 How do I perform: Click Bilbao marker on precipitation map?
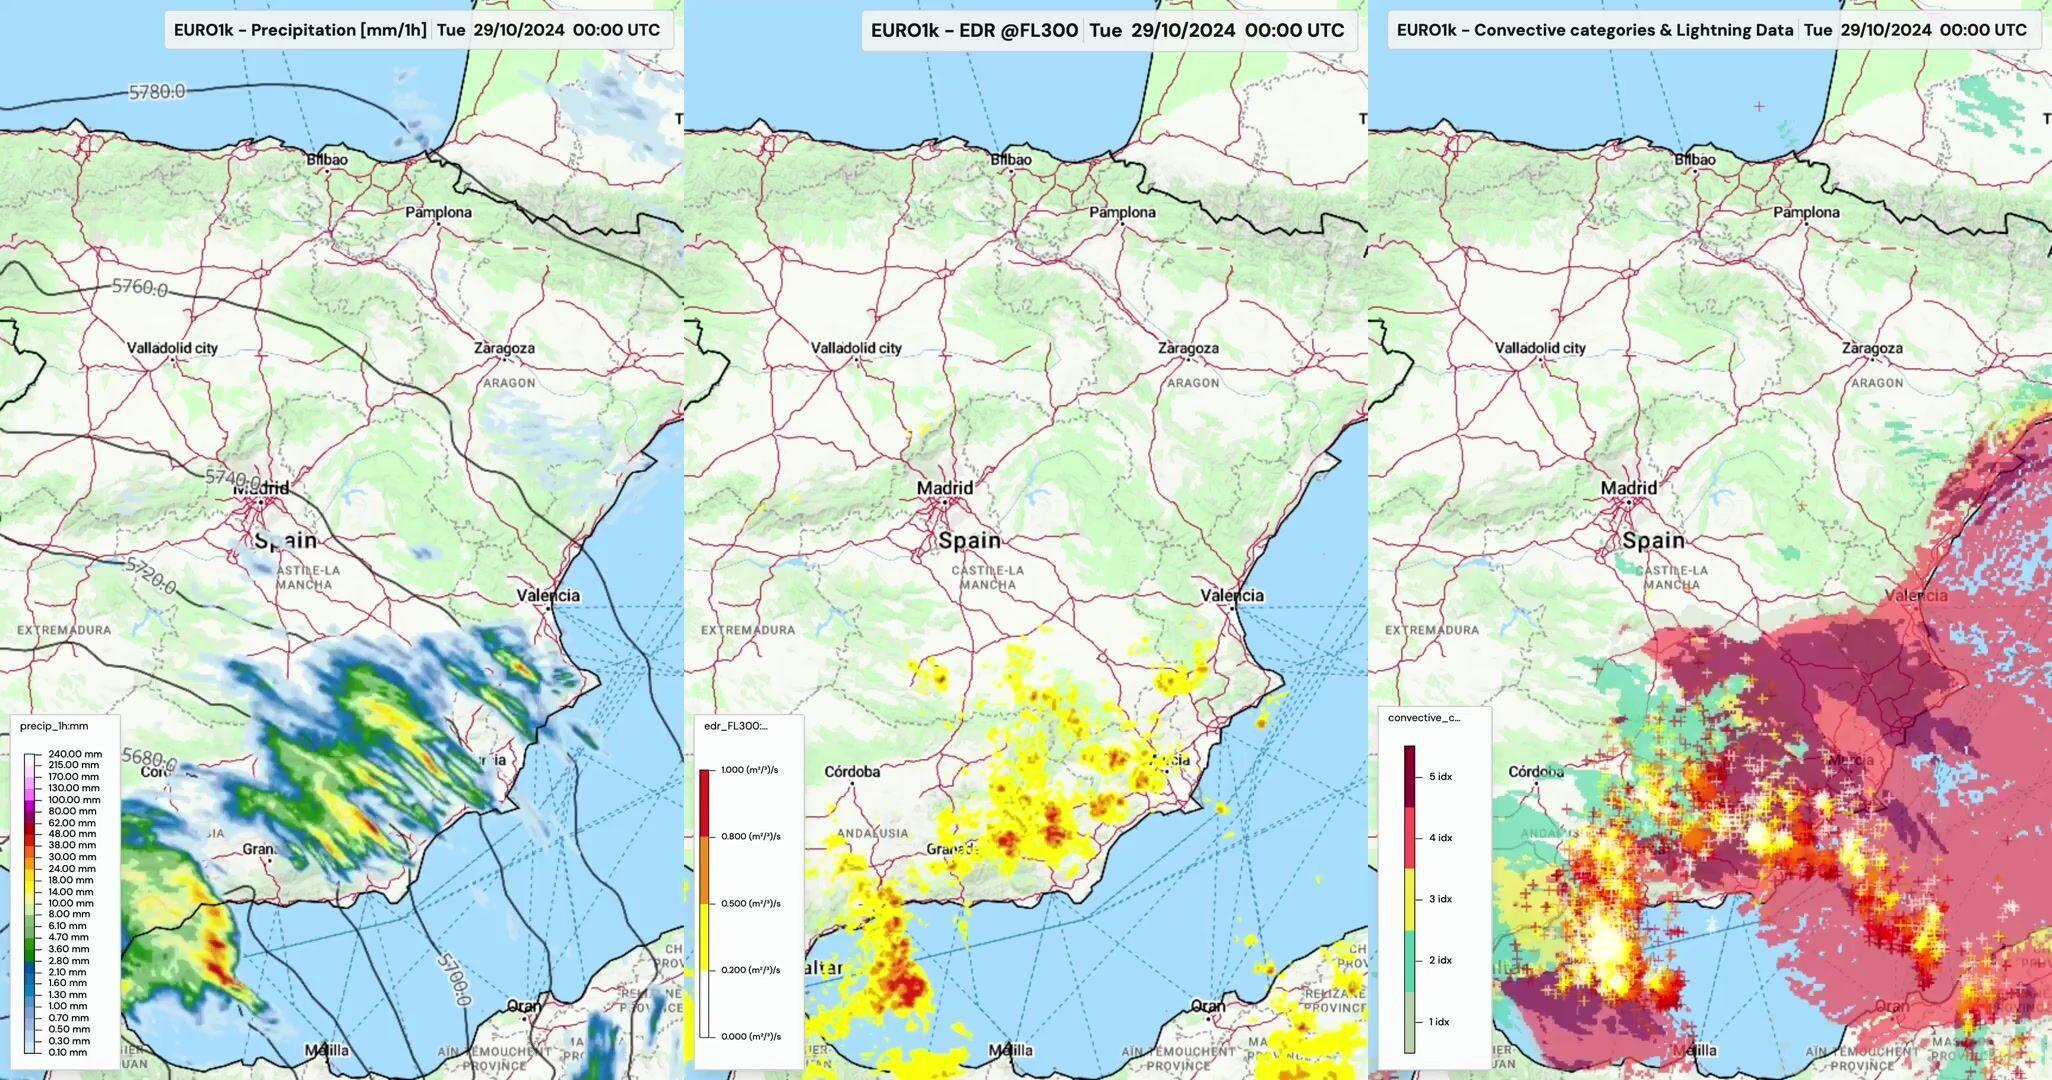(327, 171)
